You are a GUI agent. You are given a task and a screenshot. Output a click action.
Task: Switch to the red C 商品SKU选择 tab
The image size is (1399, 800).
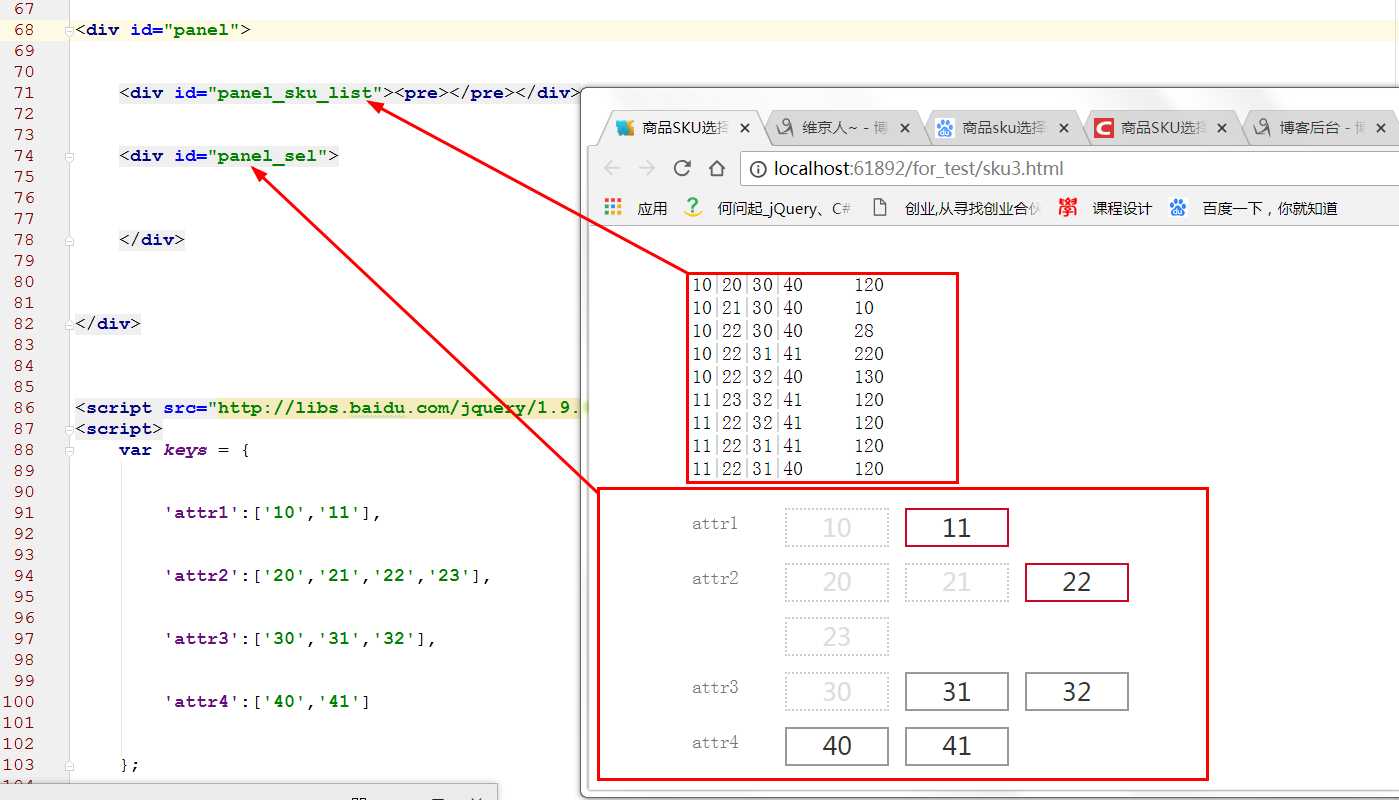pos(1160,128)
